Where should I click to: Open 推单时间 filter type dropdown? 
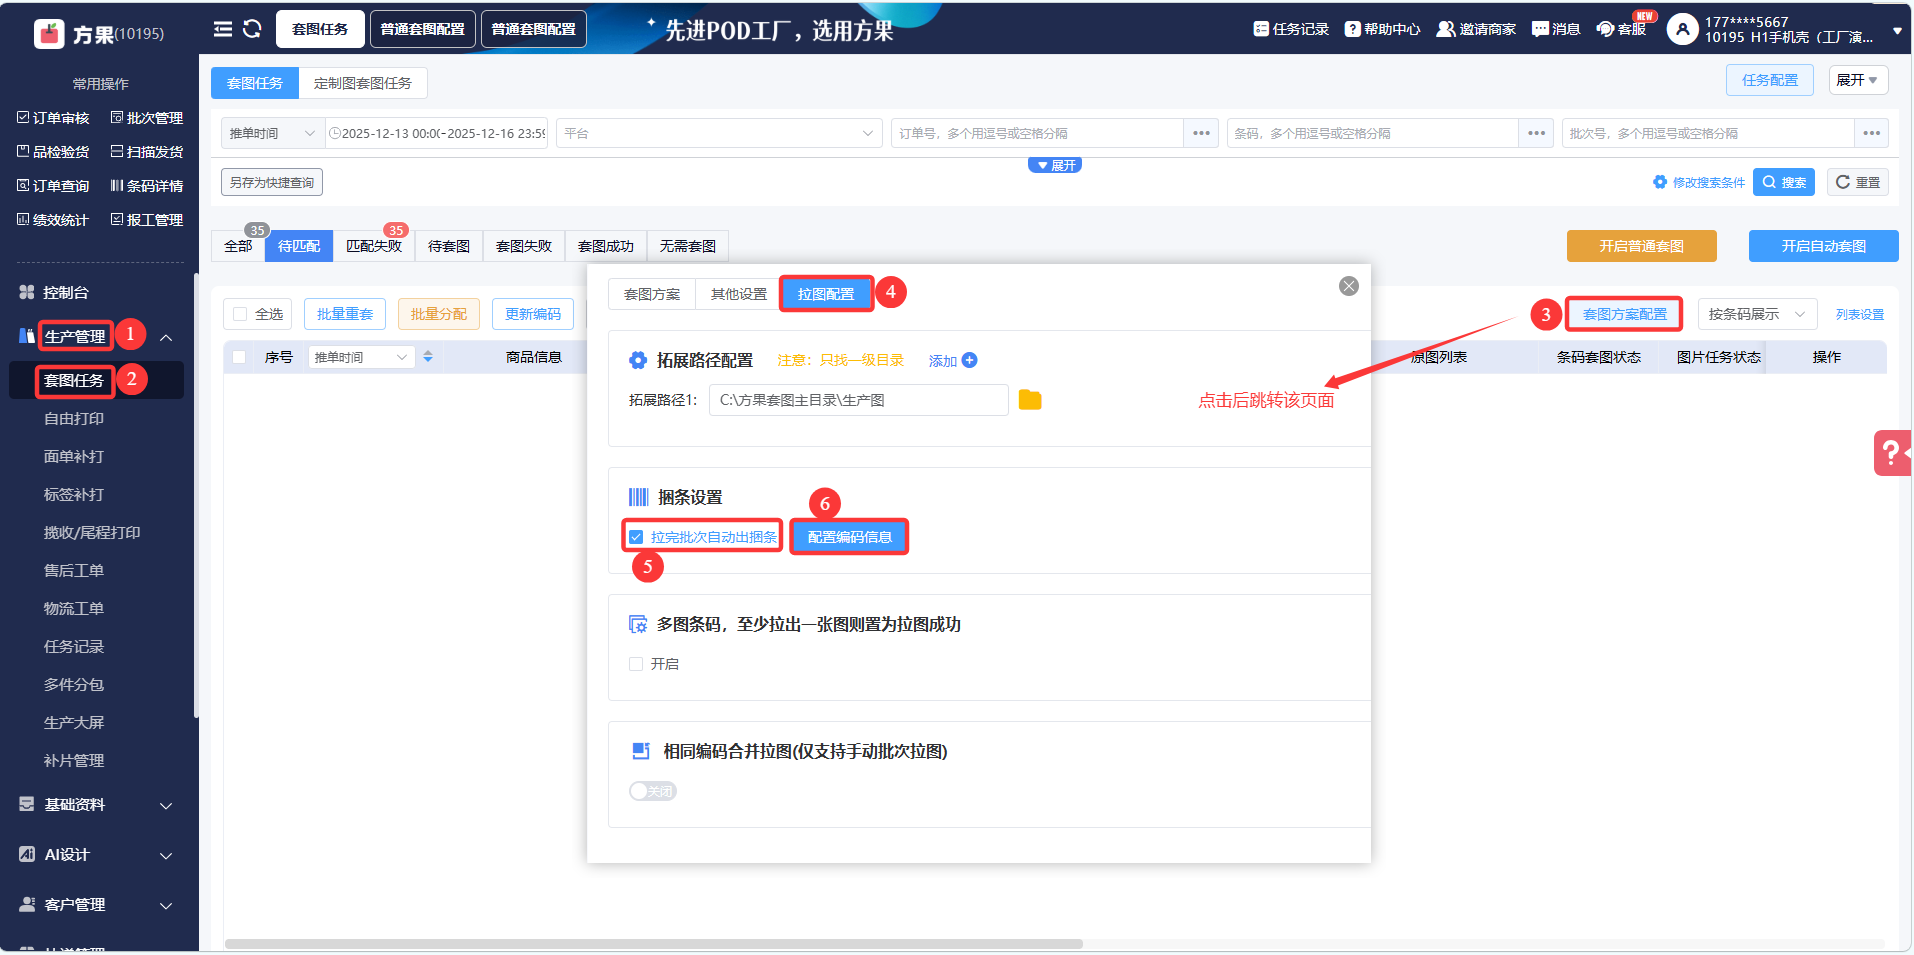tap(272, 133)
